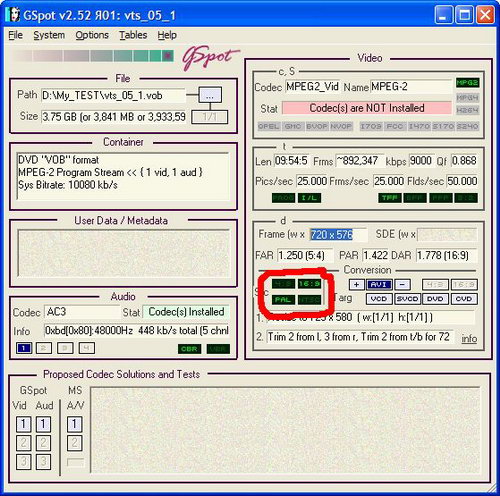The width and height of the screenshot is (500, 496).
Task: Click the info link in Conversion
Action: [469, 339]
